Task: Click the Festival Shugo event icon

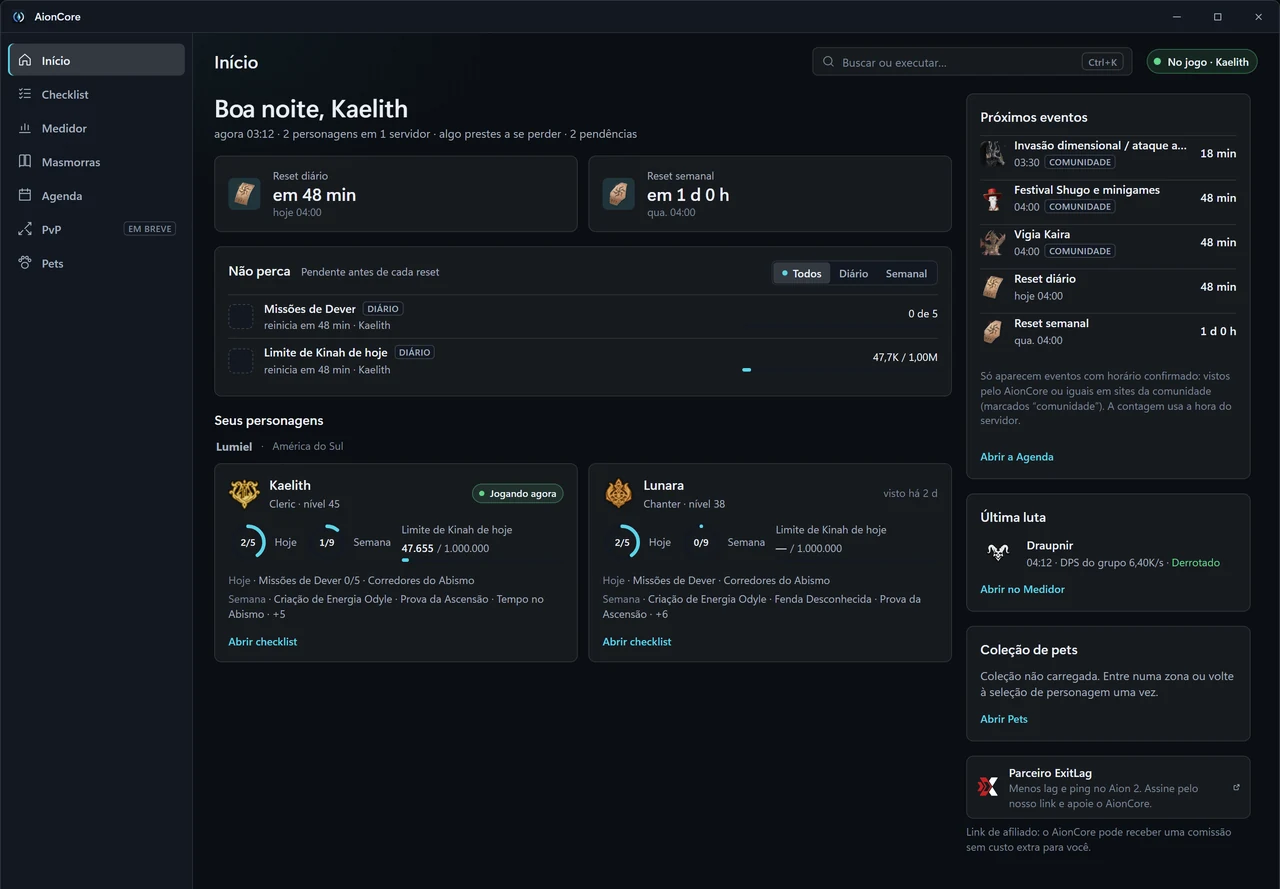Action: [992, 198]
